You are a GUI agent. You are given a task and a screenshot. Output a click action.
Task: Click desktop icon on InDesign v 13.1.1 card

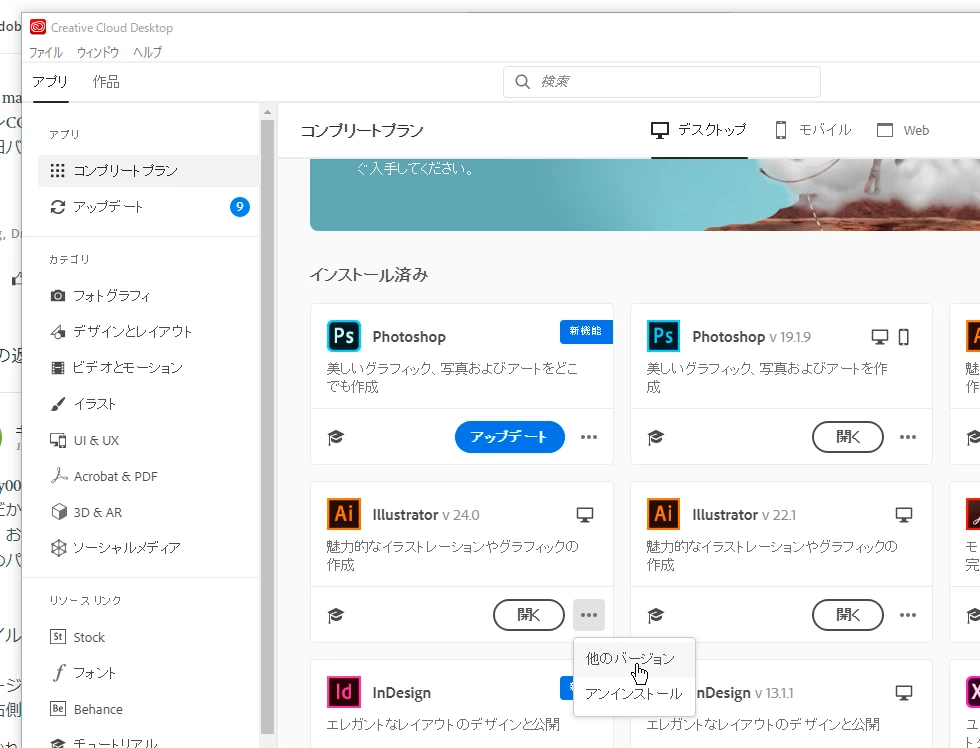pyautogui.click(x=904, y=692)
